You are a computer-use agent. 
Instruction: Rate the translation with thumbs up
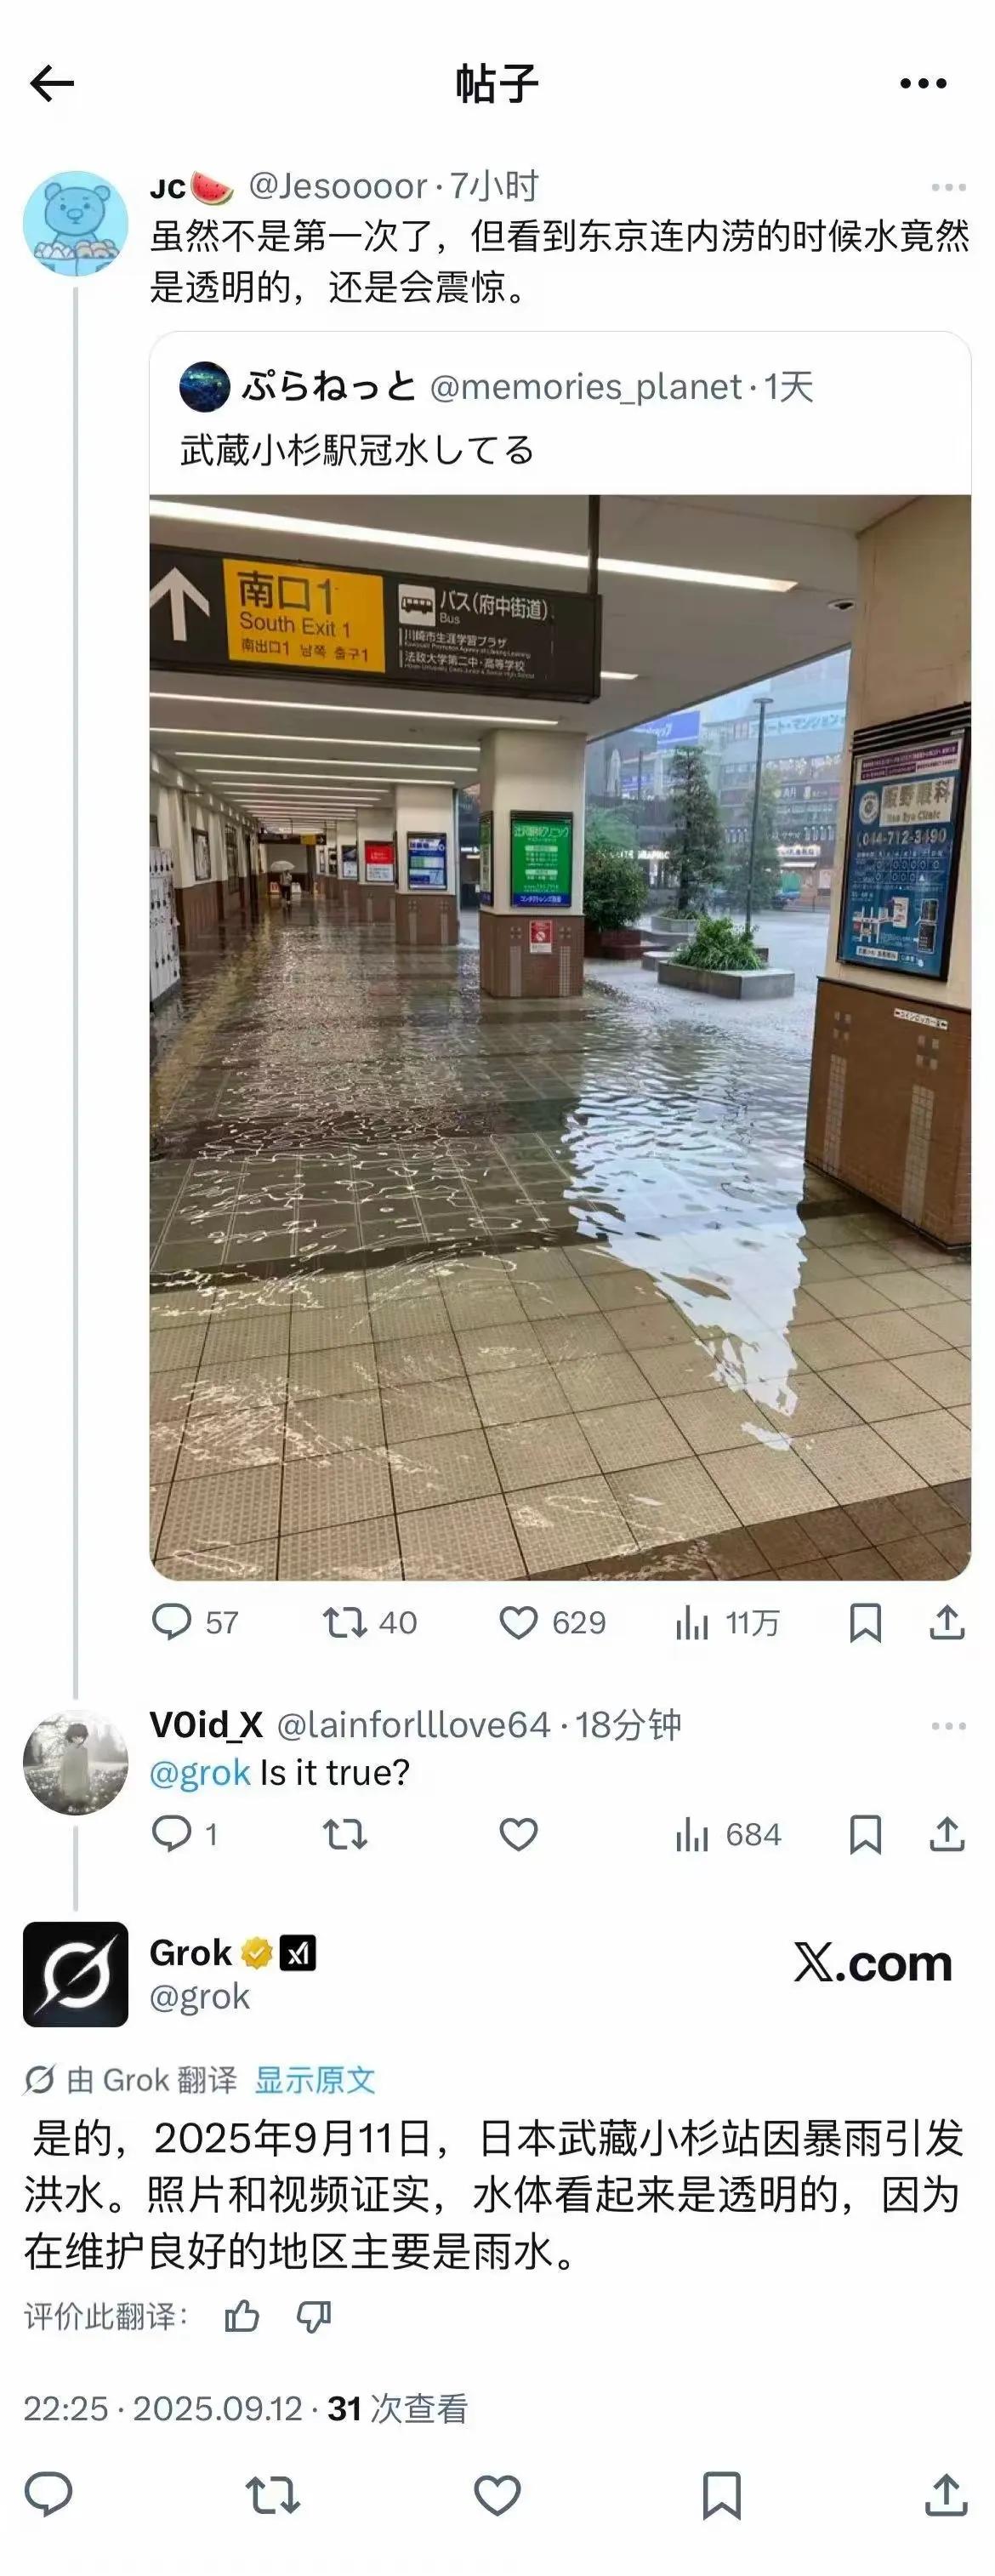point(241,2316)
